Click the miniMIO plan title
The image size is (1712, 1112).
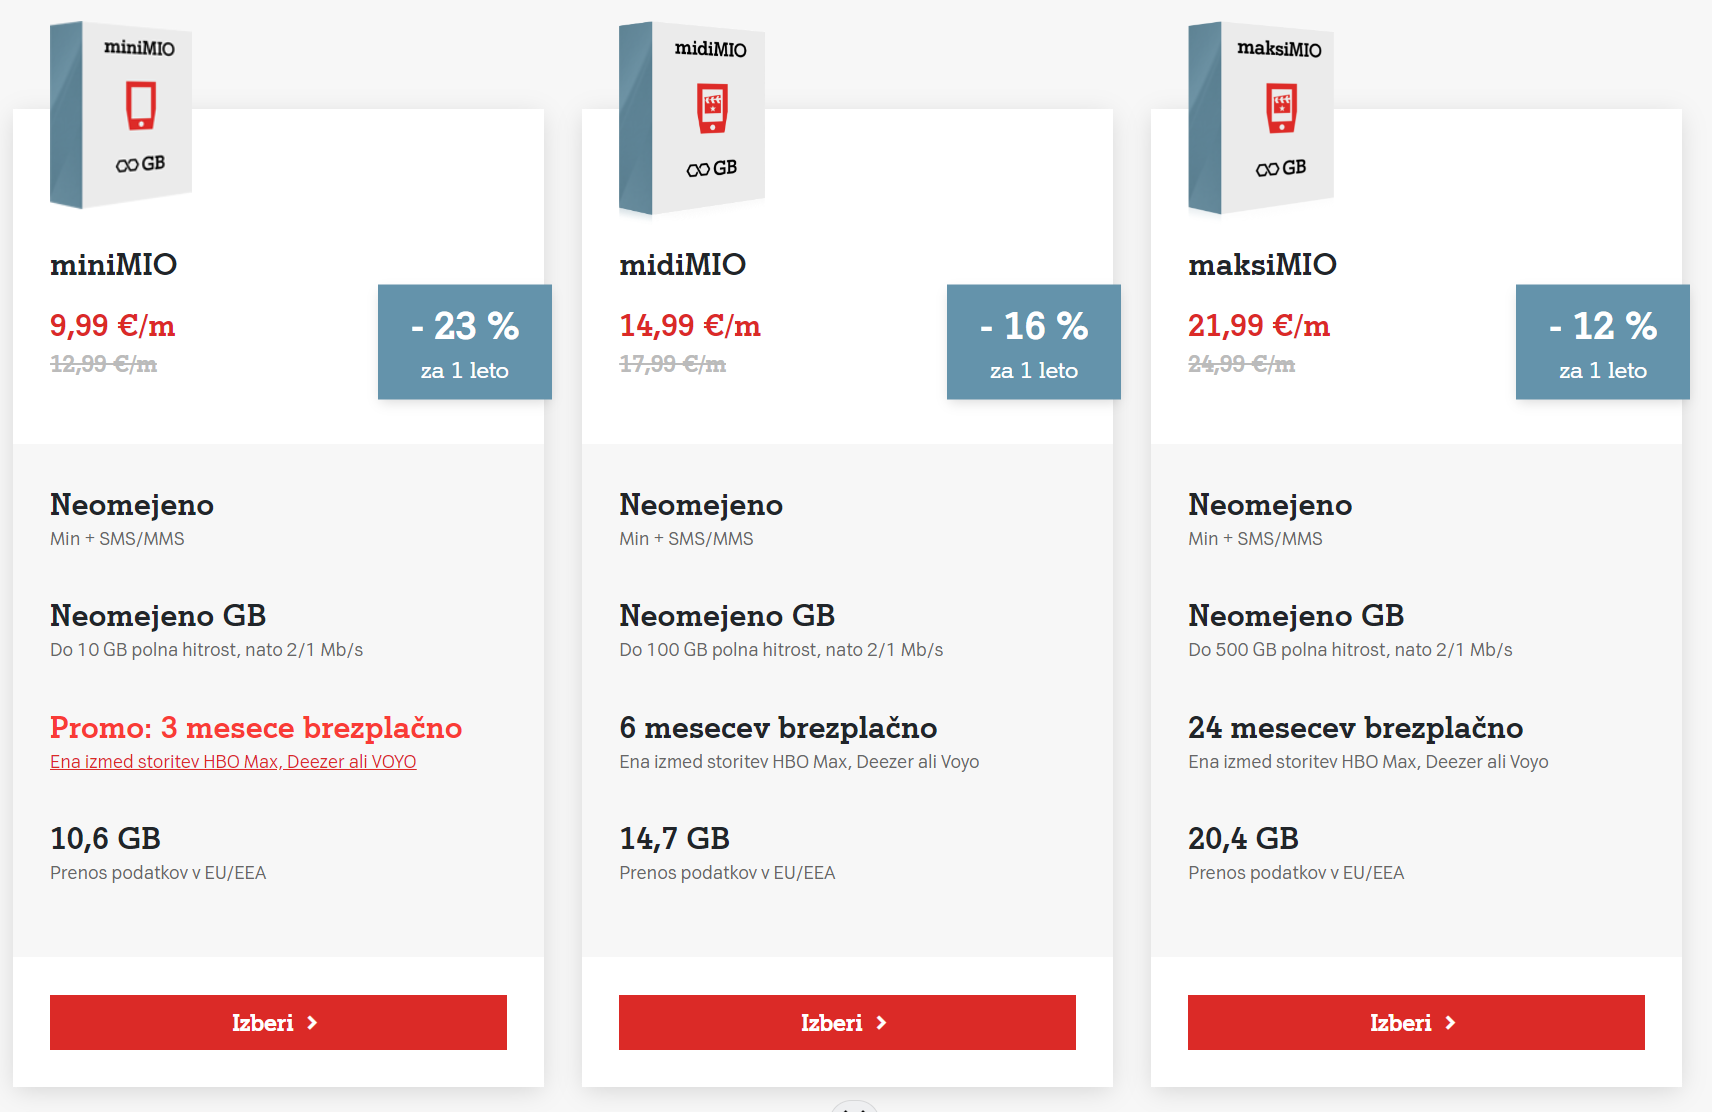pos(113,264)
